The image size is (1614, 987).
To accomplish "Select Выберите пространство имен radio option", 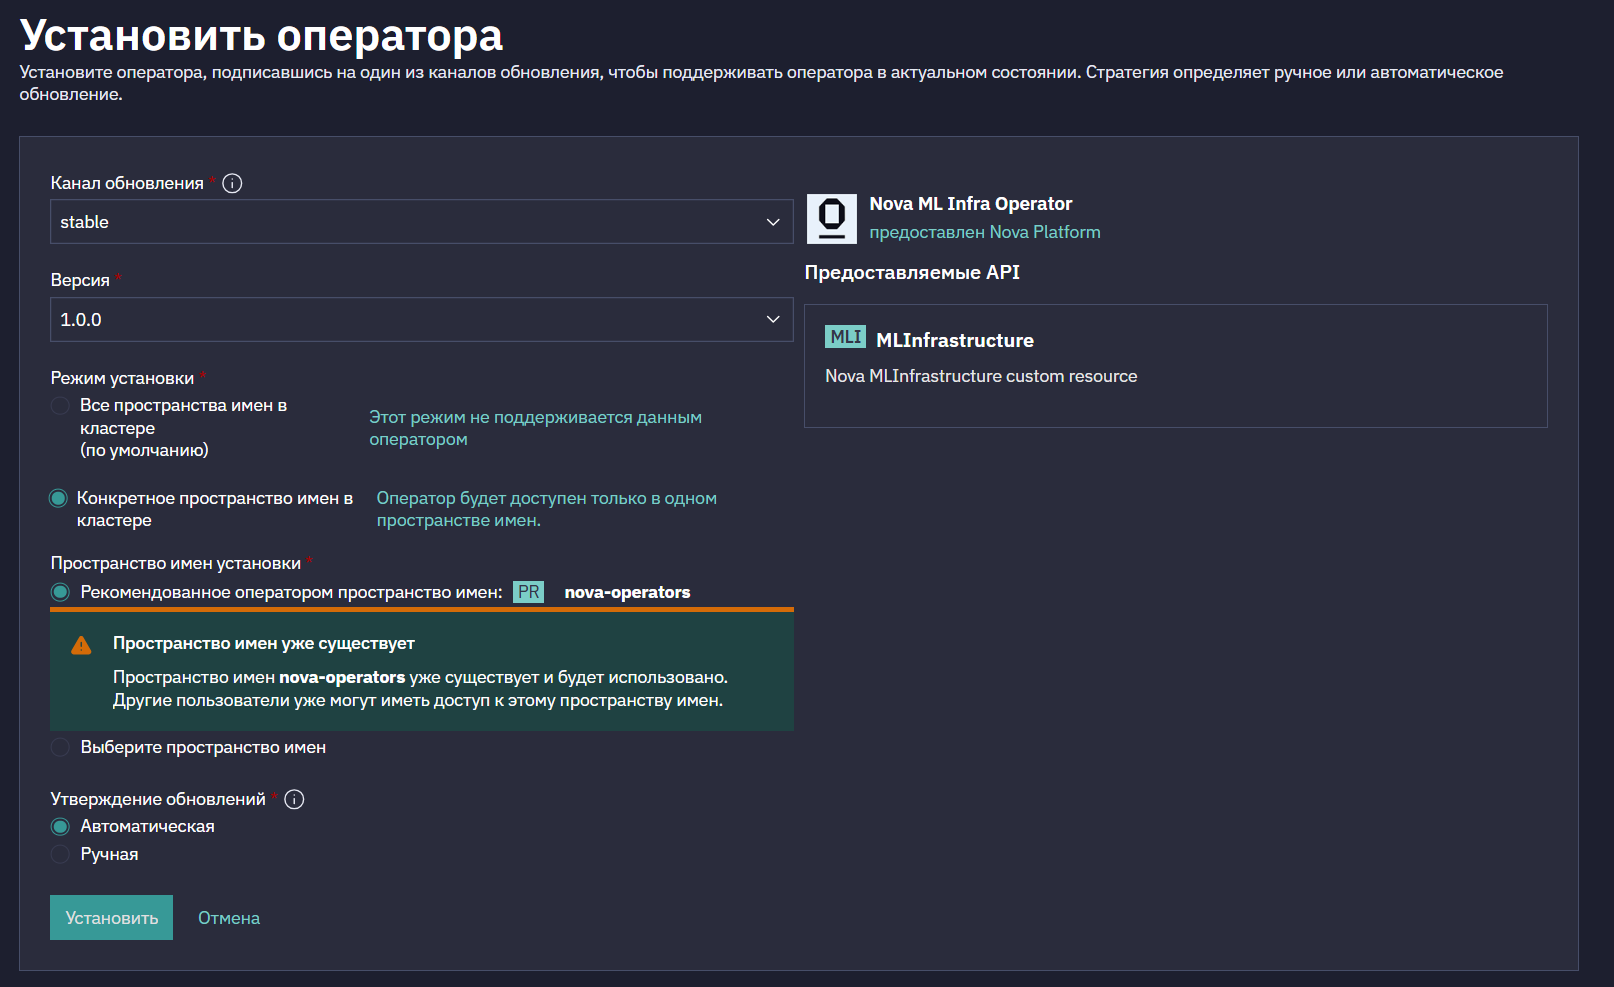I will tap(60, 747).
